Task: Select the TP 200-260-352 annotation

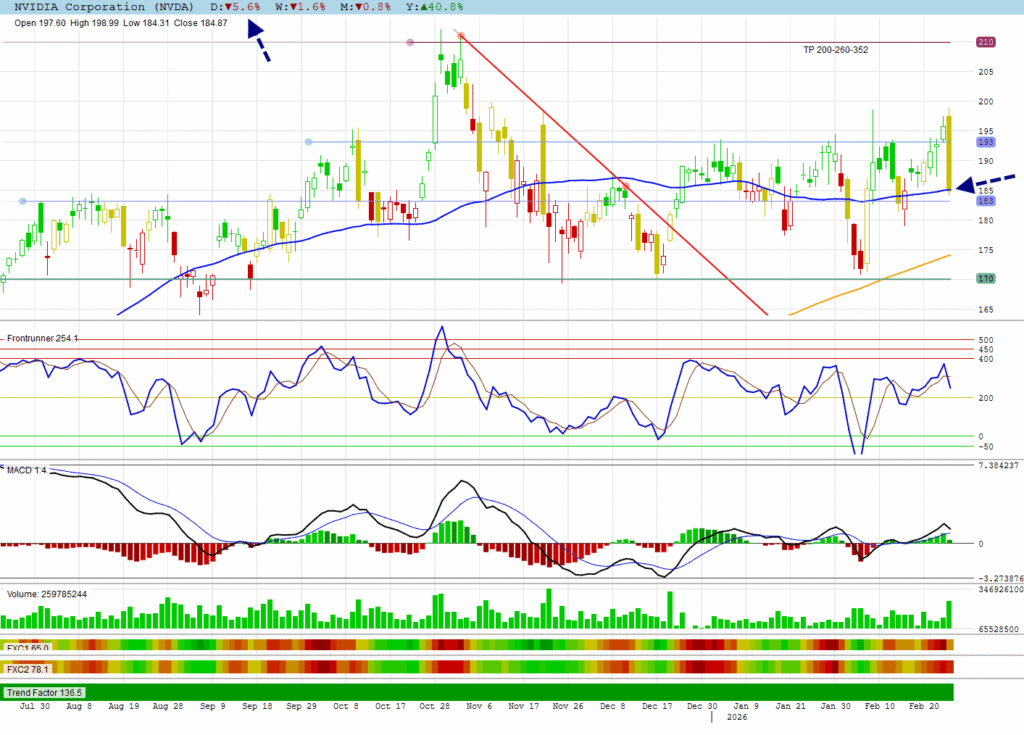Action: (x=835, y=50)
